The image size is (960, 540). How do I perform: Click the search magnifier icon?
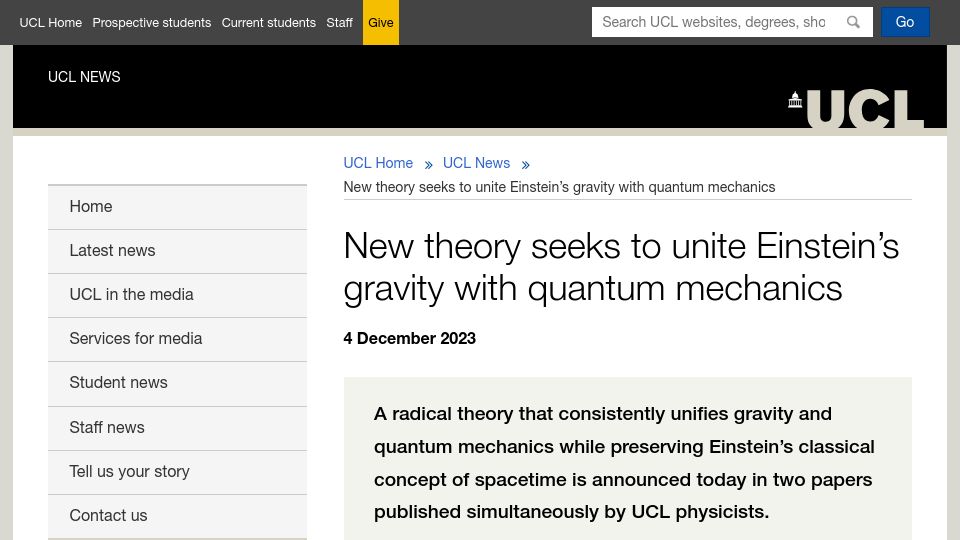[x=853, y=22]
